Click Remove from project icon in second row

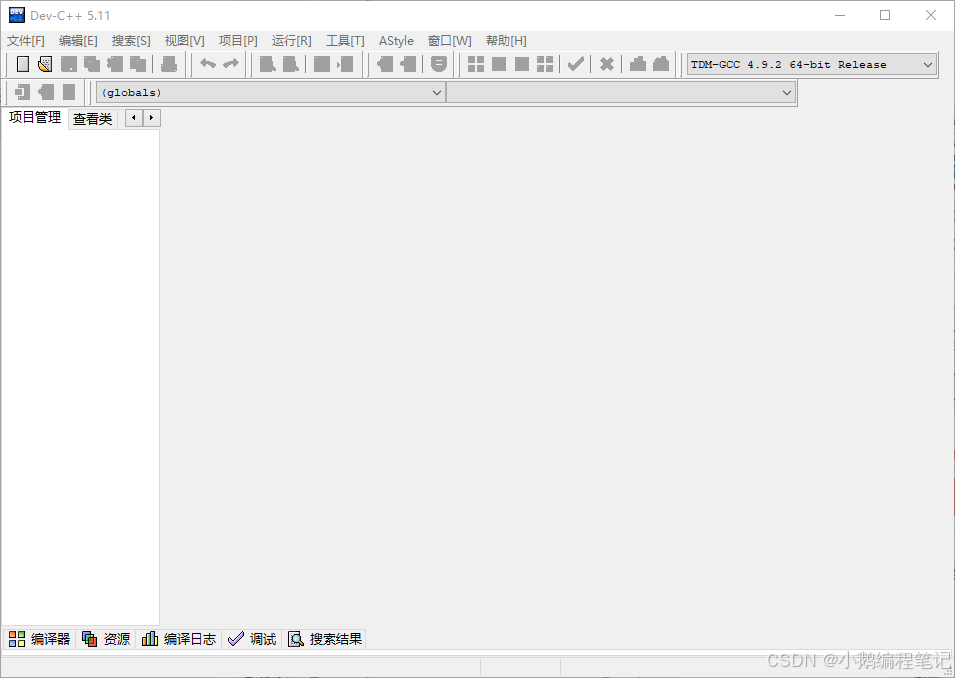tap(46, 92)
